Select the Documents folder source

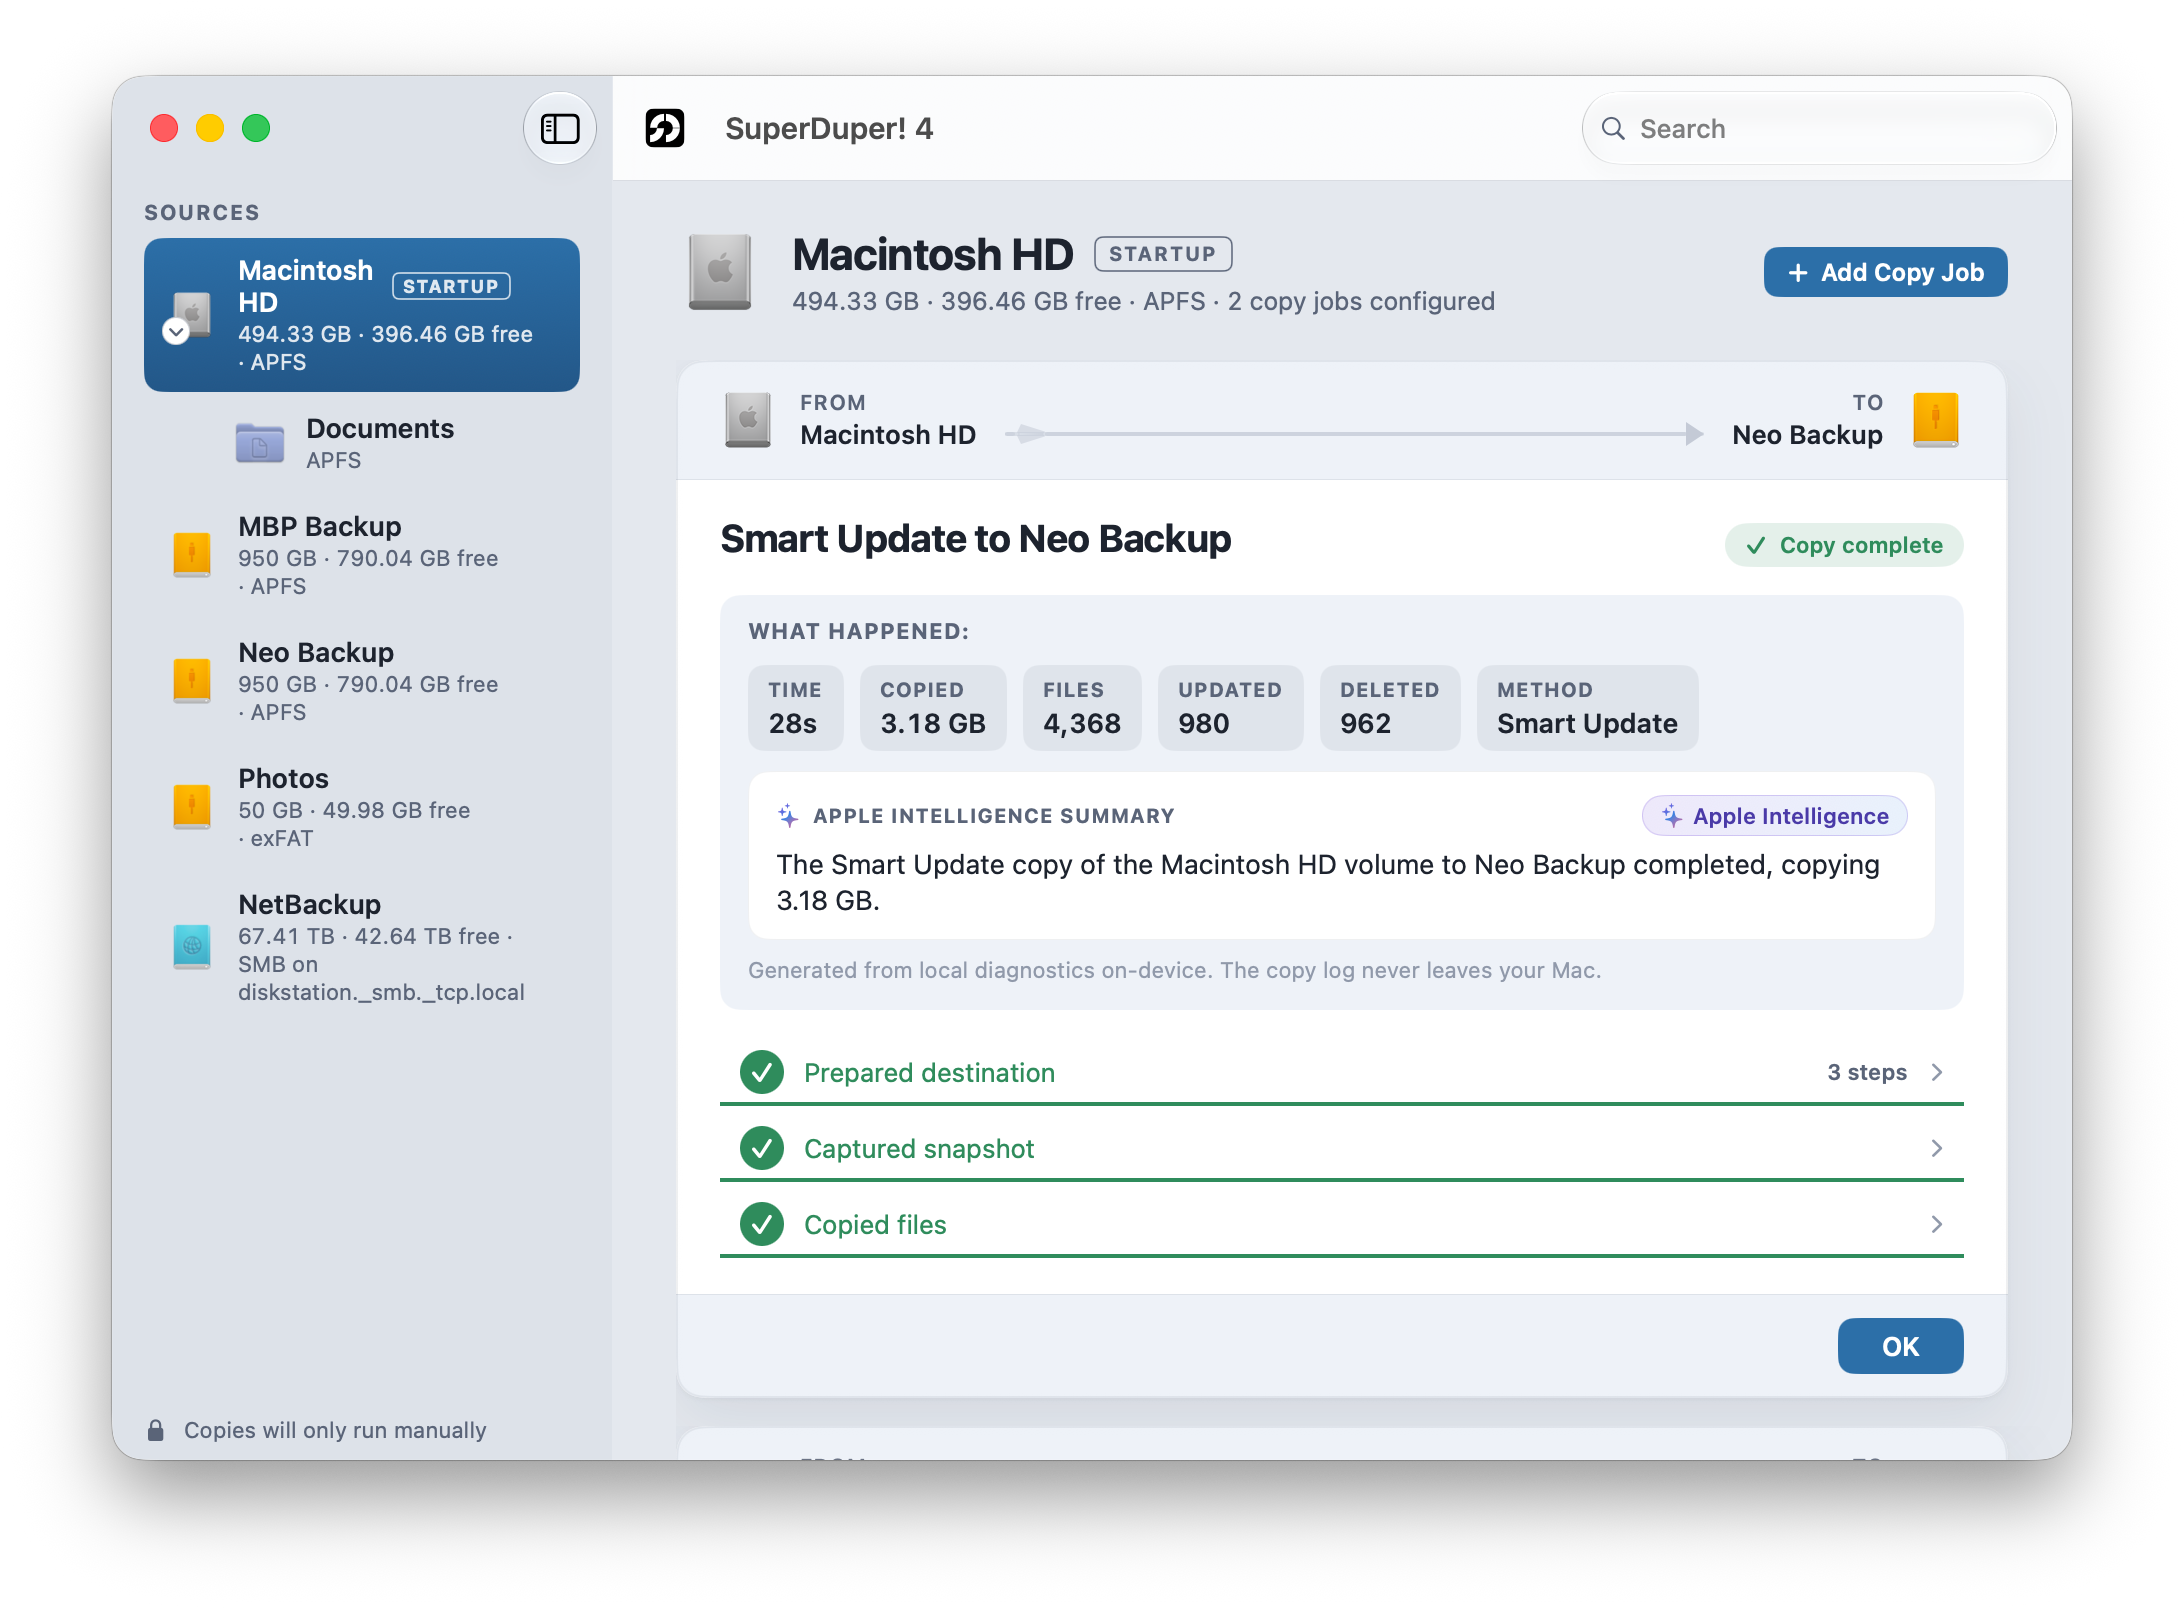[362, 443]
